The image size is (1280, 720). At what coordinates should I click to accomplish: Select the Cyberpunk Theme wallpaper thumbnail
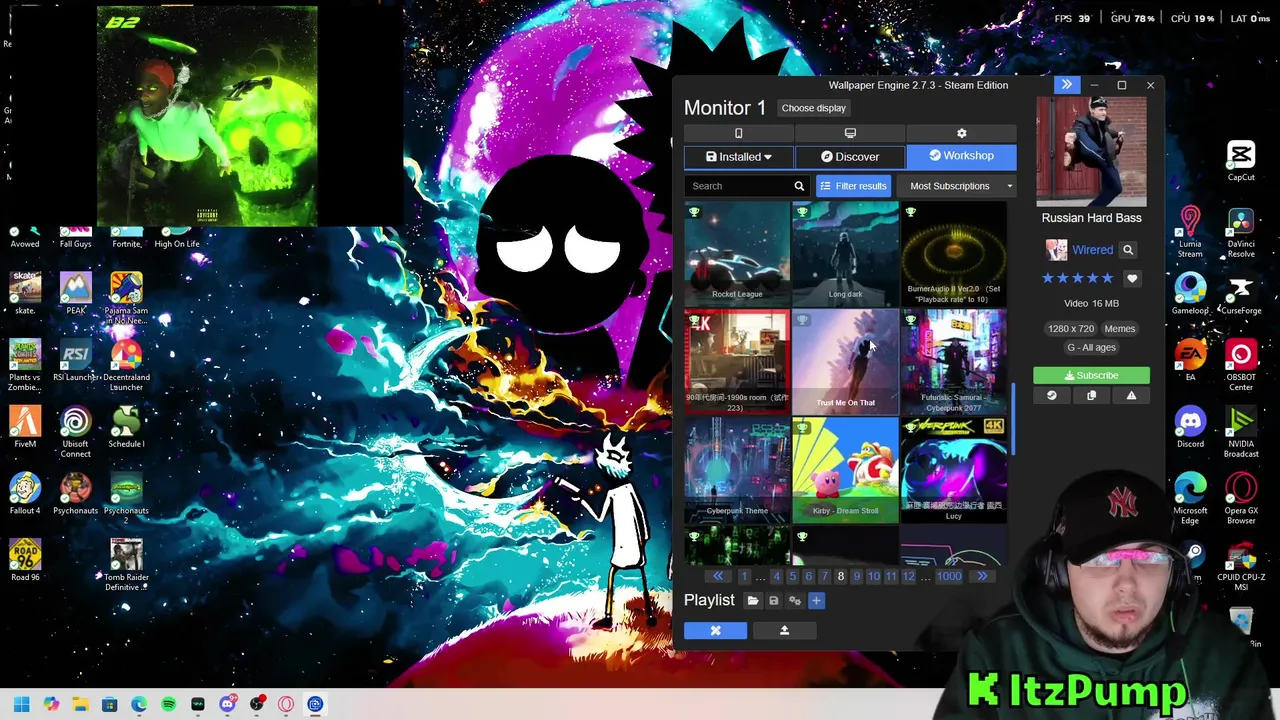point(737,469)
